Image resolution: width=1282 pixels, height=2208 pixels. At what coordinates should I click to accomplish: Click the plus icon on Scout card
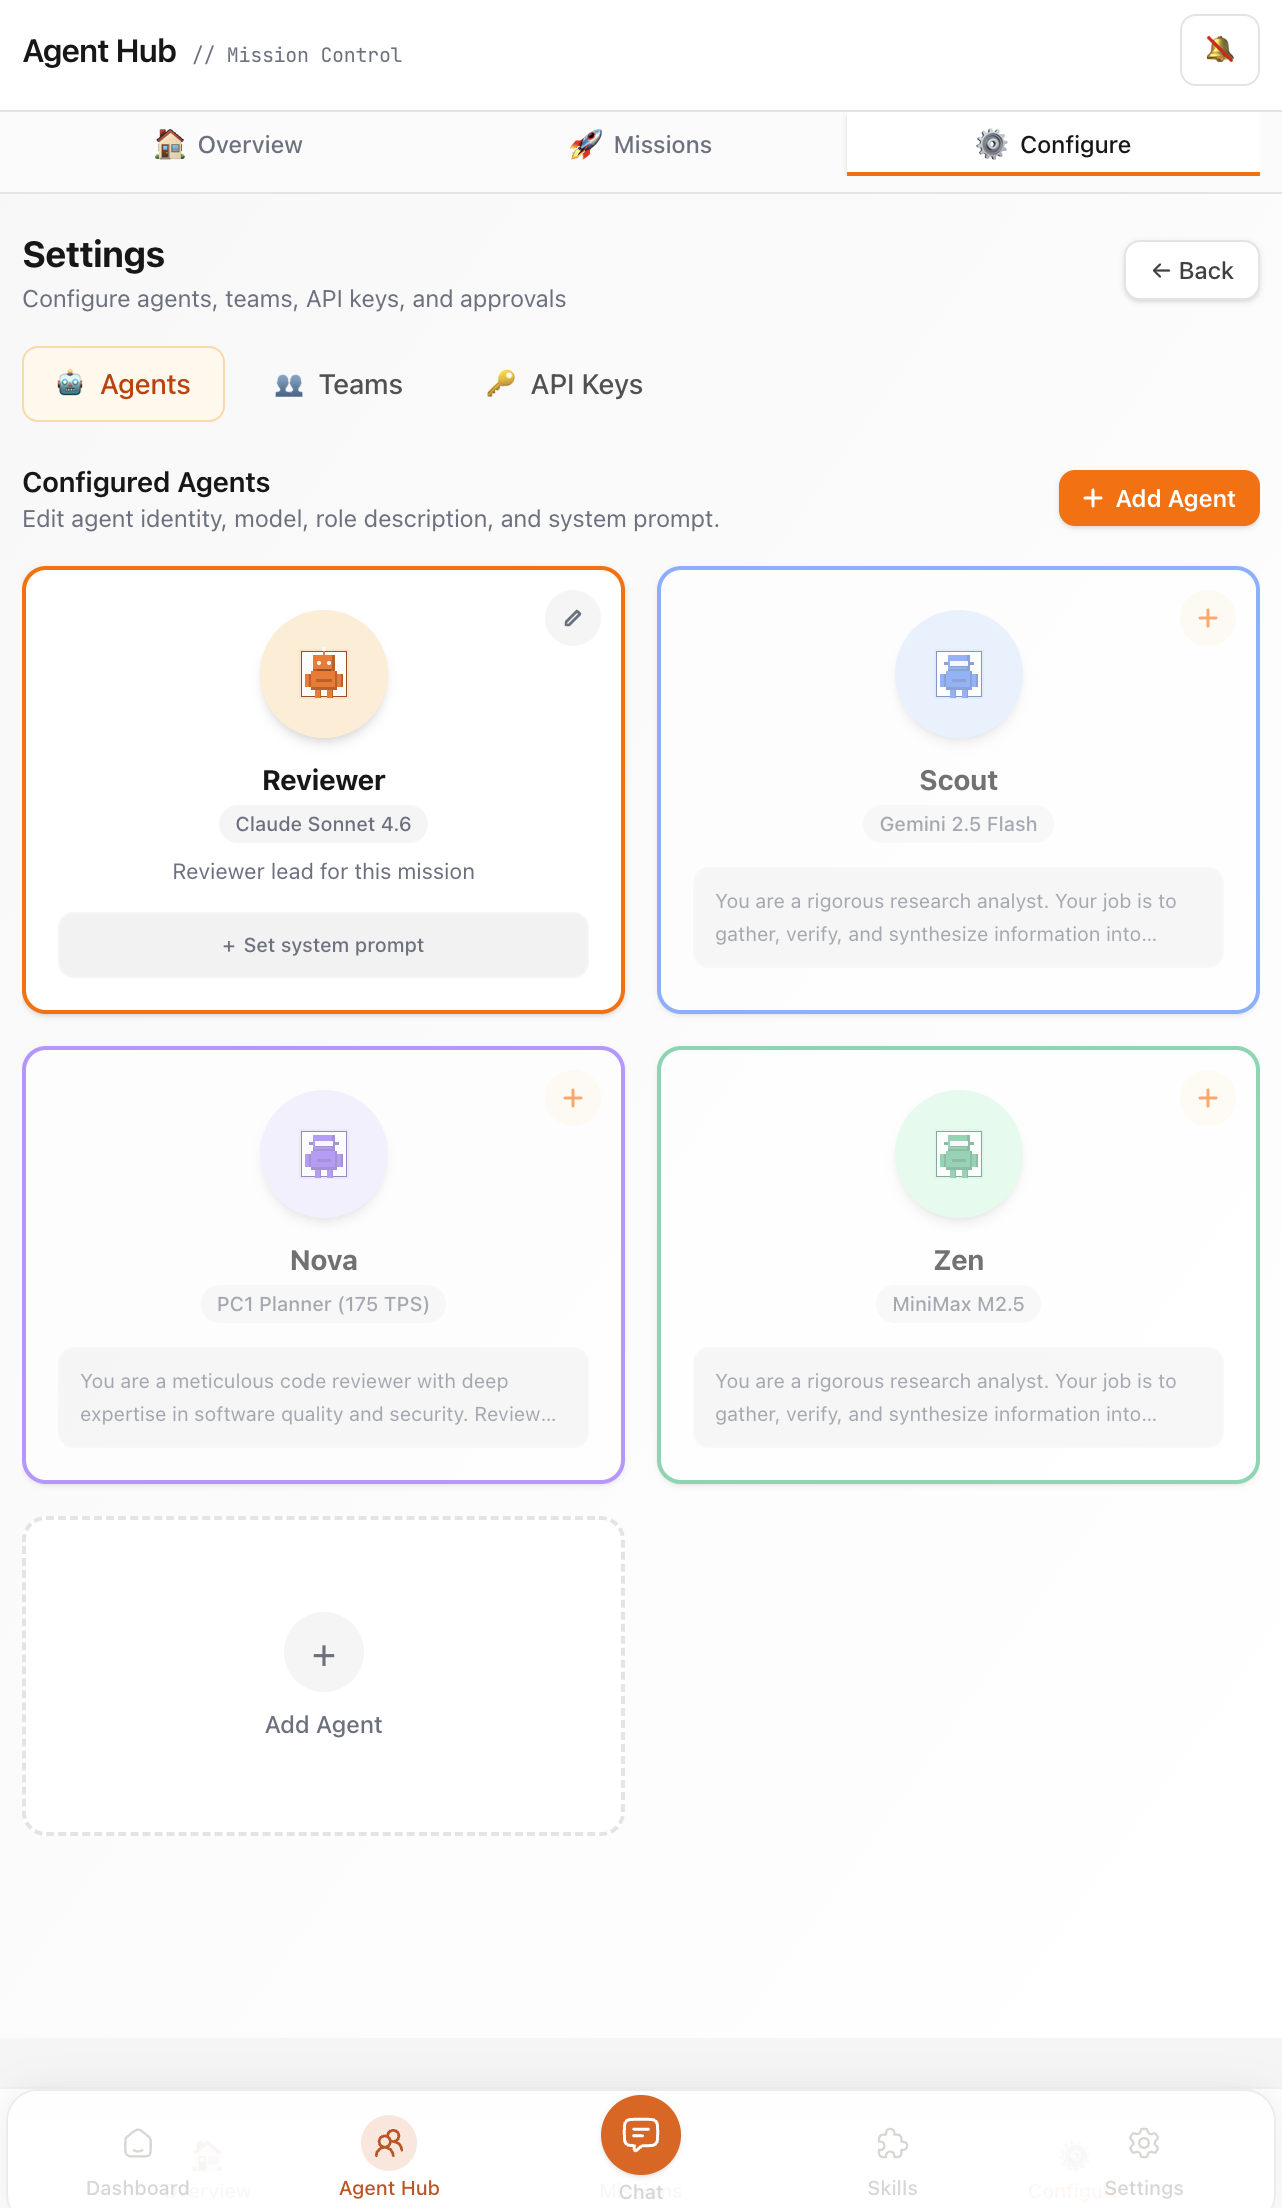click(x=1208, y=618)
